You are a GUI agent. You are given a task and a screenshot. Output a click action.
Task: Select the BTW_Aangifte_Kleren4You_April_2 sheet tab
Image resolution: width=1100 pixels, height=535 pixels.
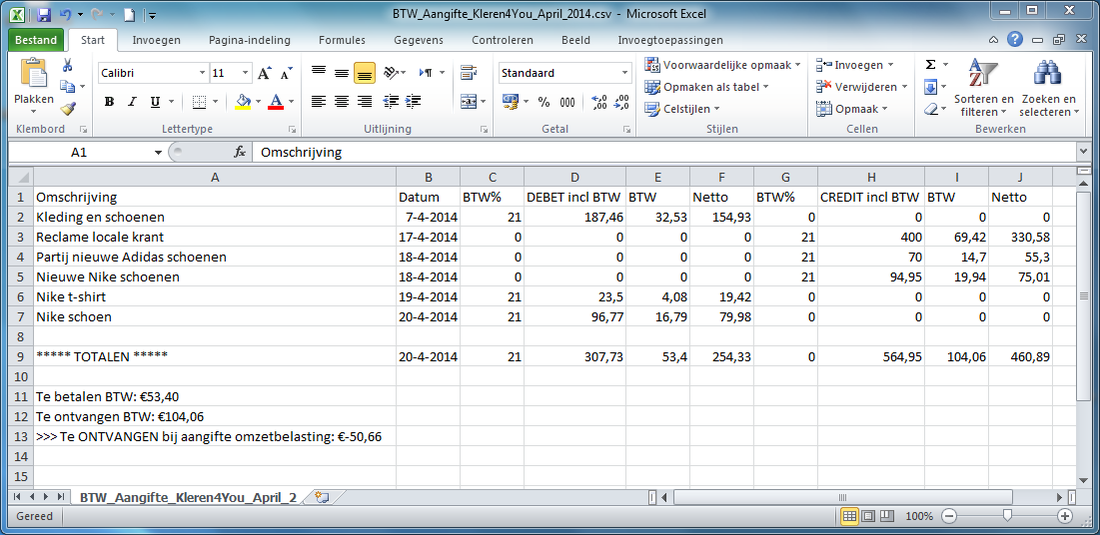click(x=188, y=497)
